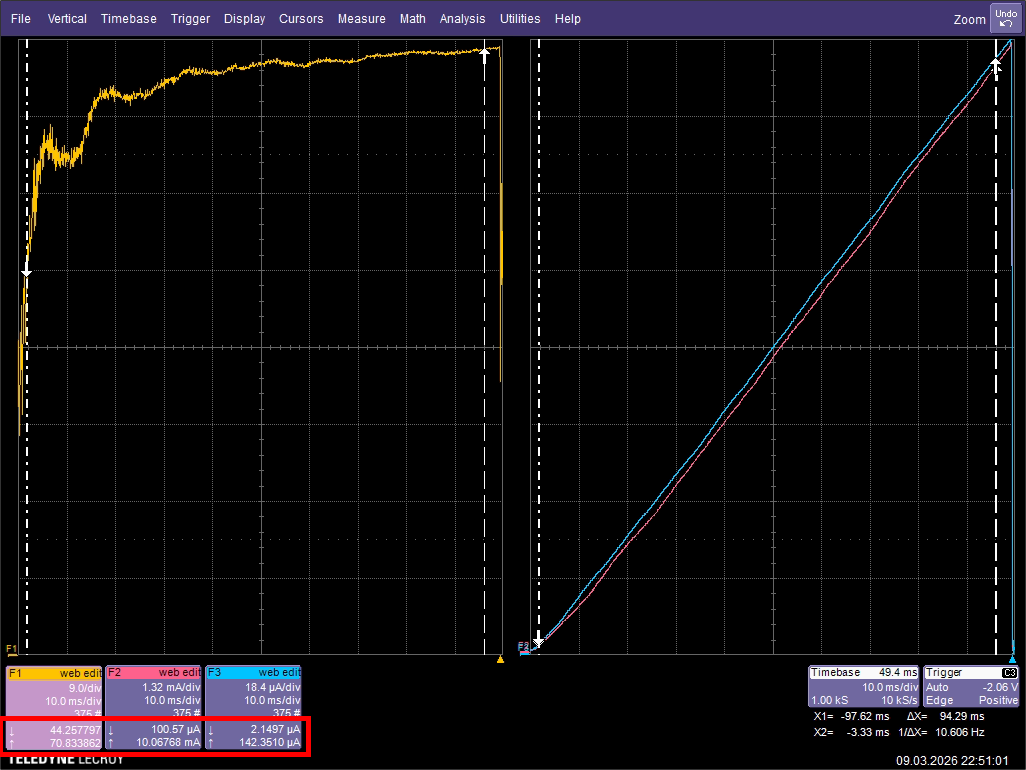Screen dimensions: 1026x770
Task: Click the 1.00 kS sample count
Action: tap(830, 701)
